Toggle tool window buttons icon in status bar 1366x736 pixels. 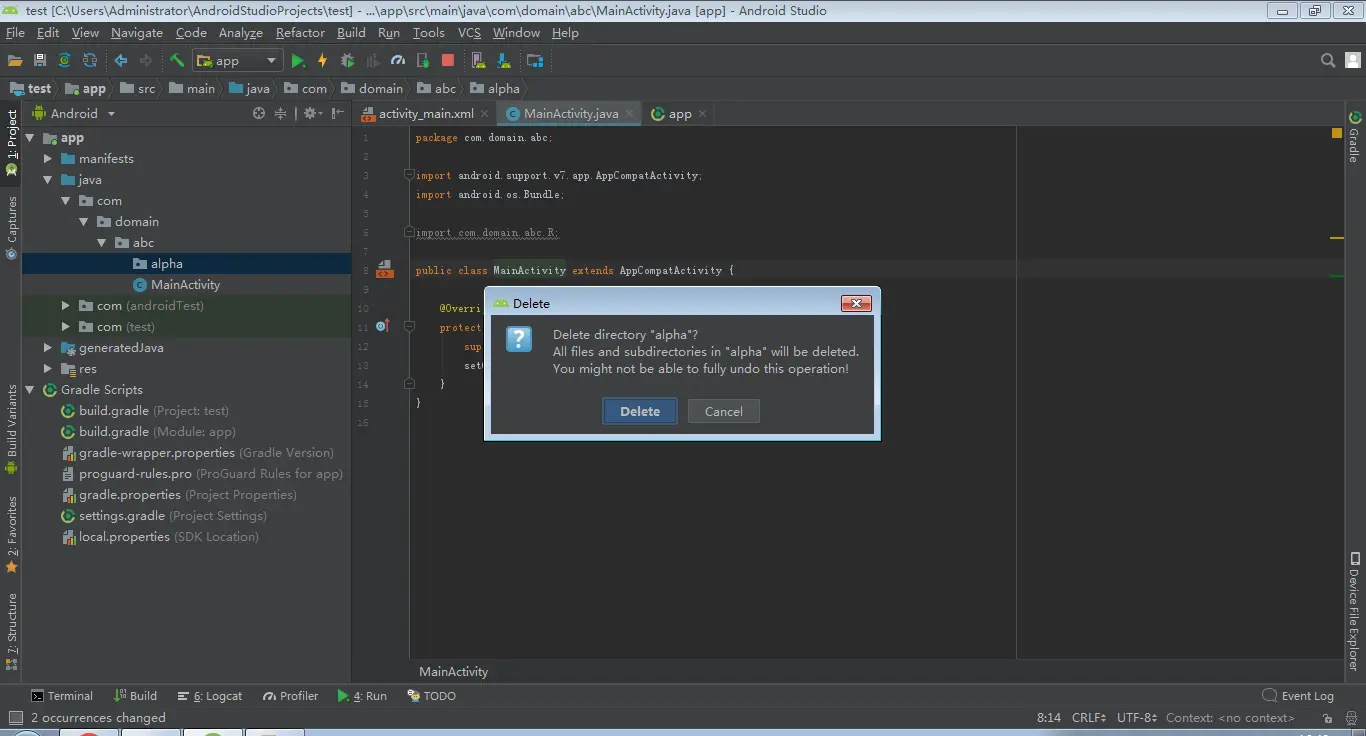14,717
